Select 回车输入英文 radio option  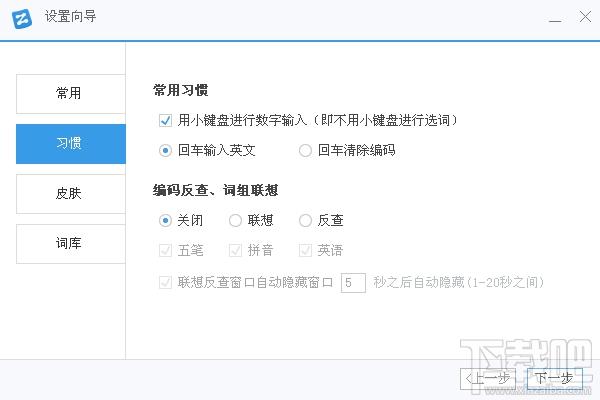point(165,150)
